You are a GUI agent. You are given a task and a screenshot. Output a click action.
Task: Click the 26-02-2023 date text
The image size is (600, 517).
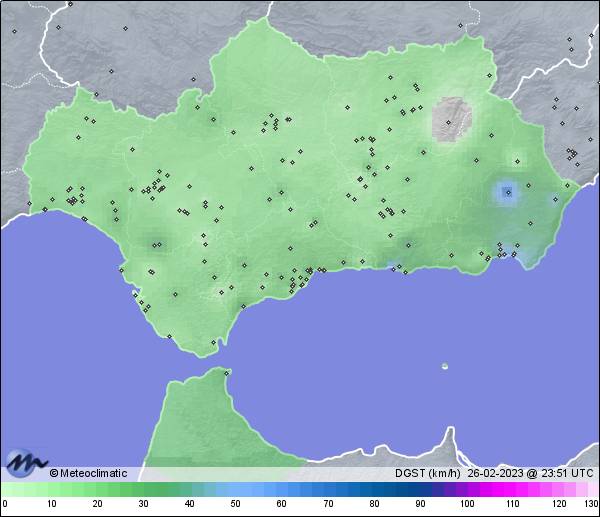tap(495, 473)
